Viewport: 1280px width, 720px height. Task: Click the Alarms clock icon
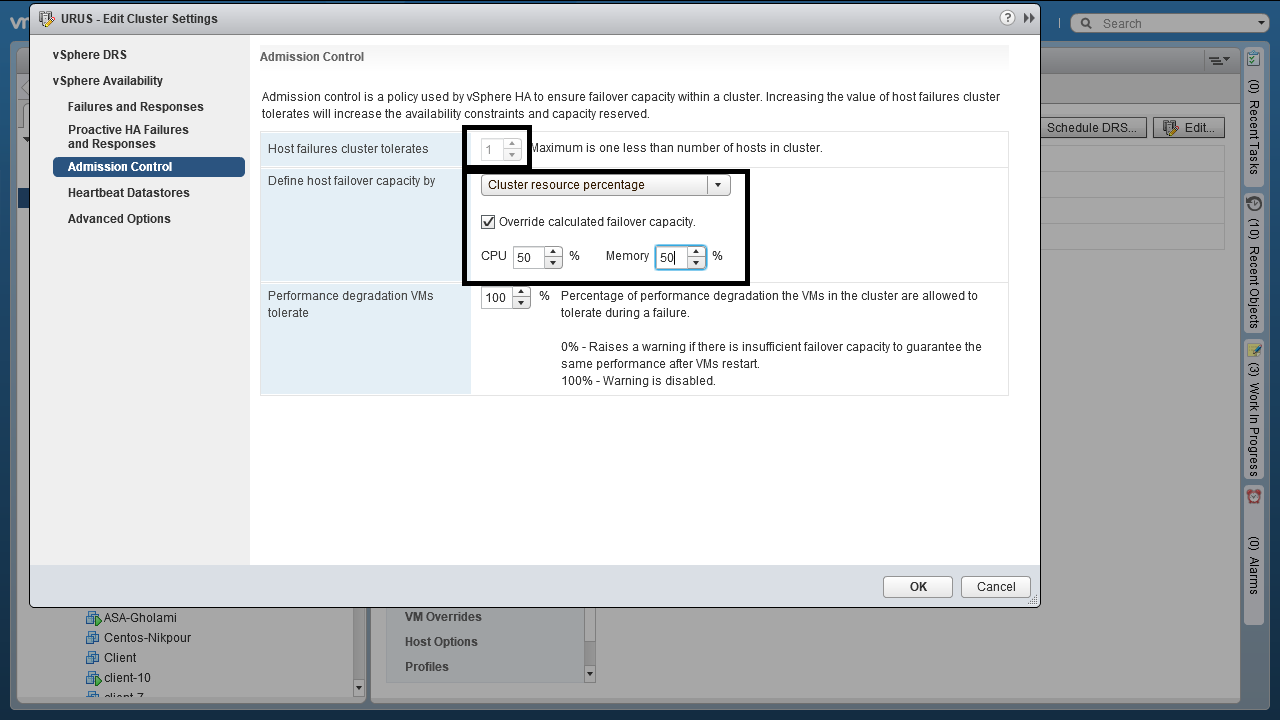tap(1253, 496)
